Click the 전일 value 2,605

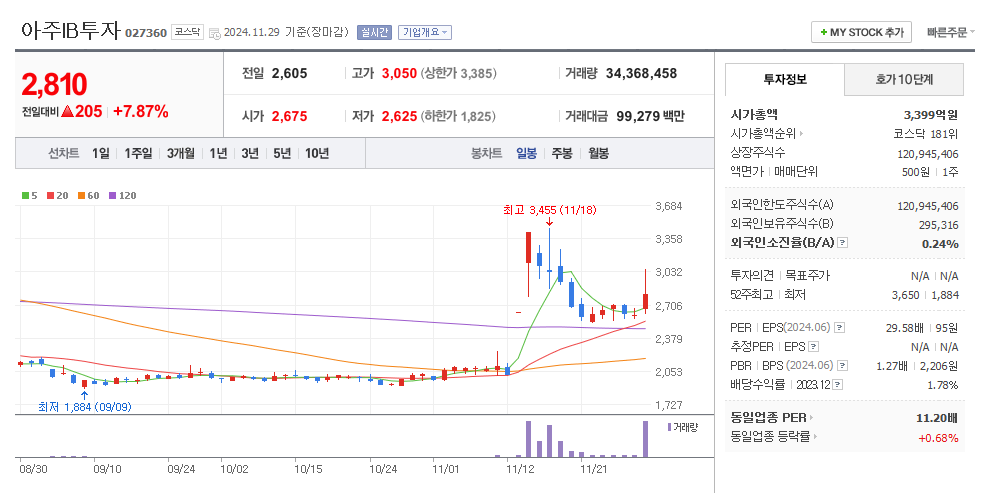tap(289, 73)
